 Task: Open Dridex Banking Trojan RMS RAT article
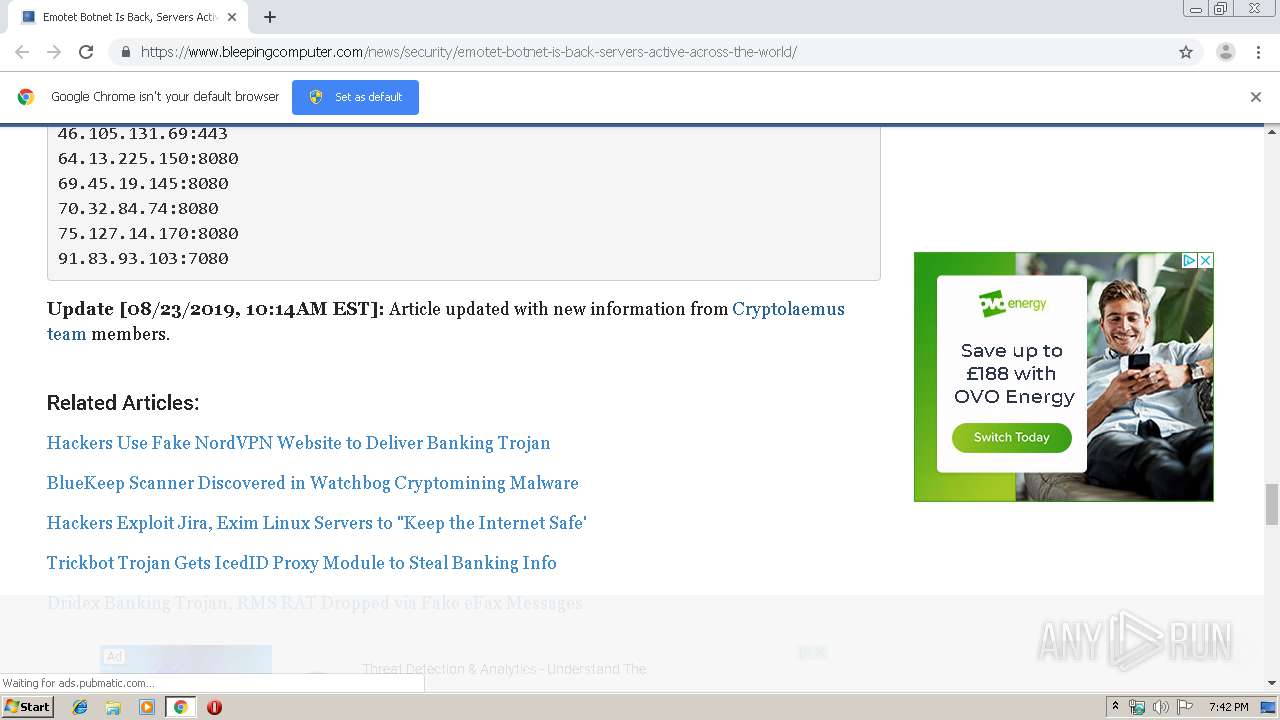[314, 603]
